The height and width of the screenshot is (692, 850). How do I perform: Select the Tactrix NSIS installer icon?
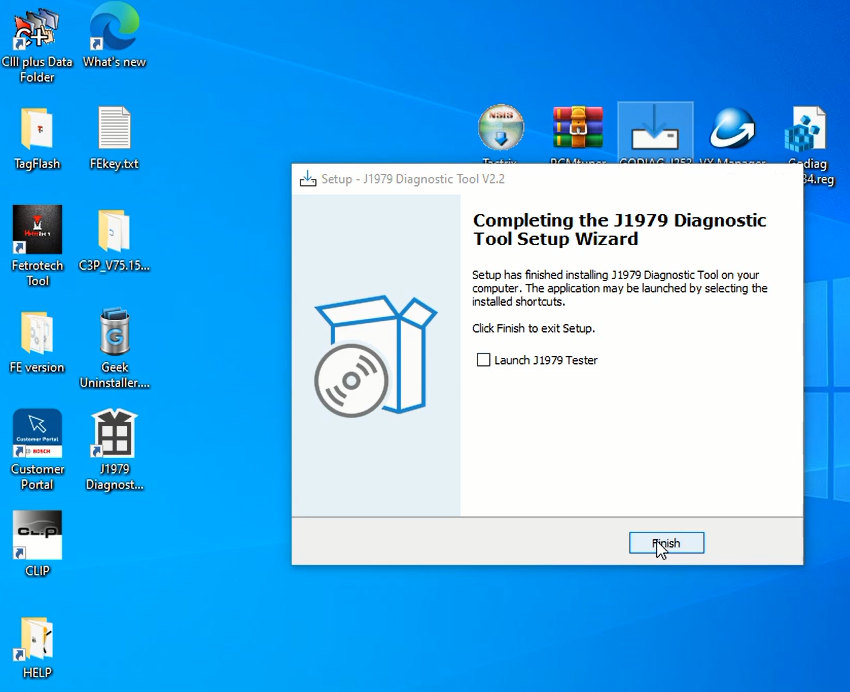tap(501, 130)
